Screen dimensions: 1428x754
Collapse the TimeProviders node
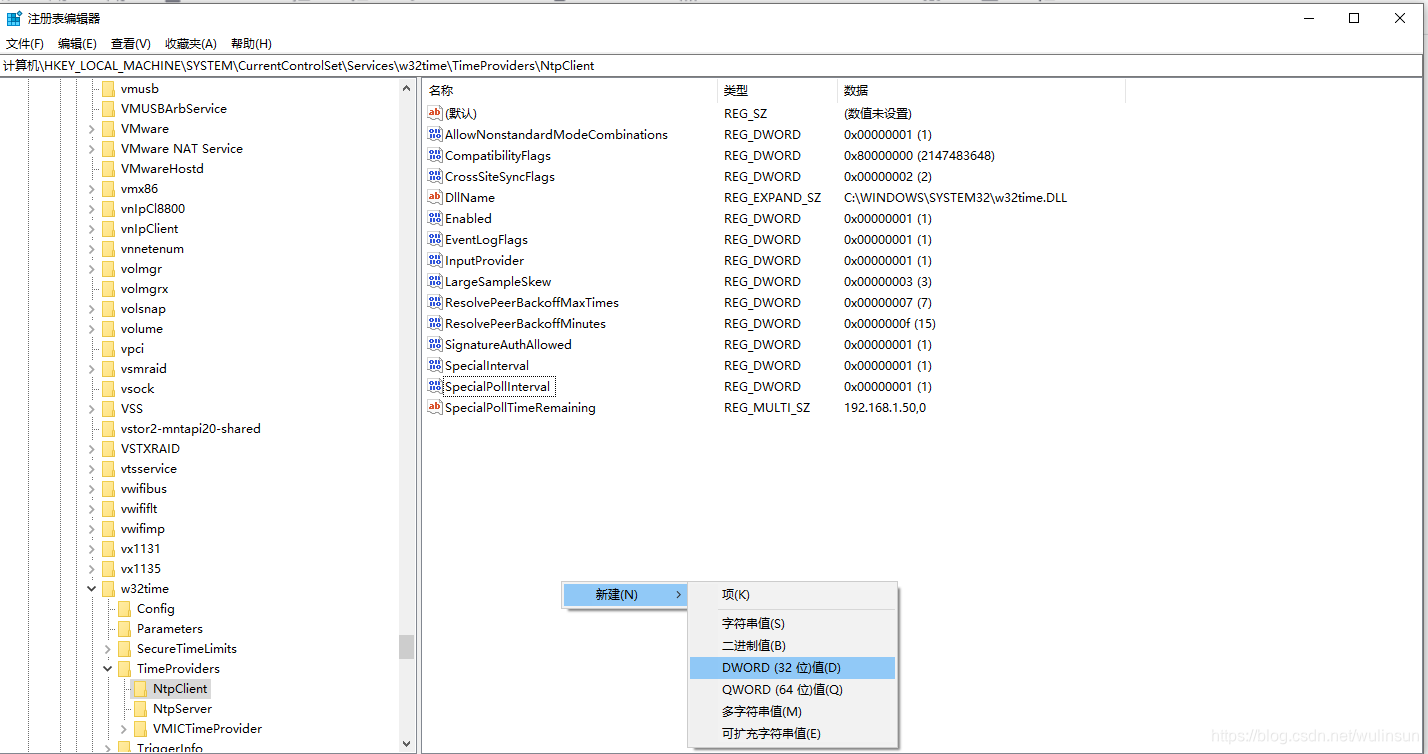click(107, 668)
